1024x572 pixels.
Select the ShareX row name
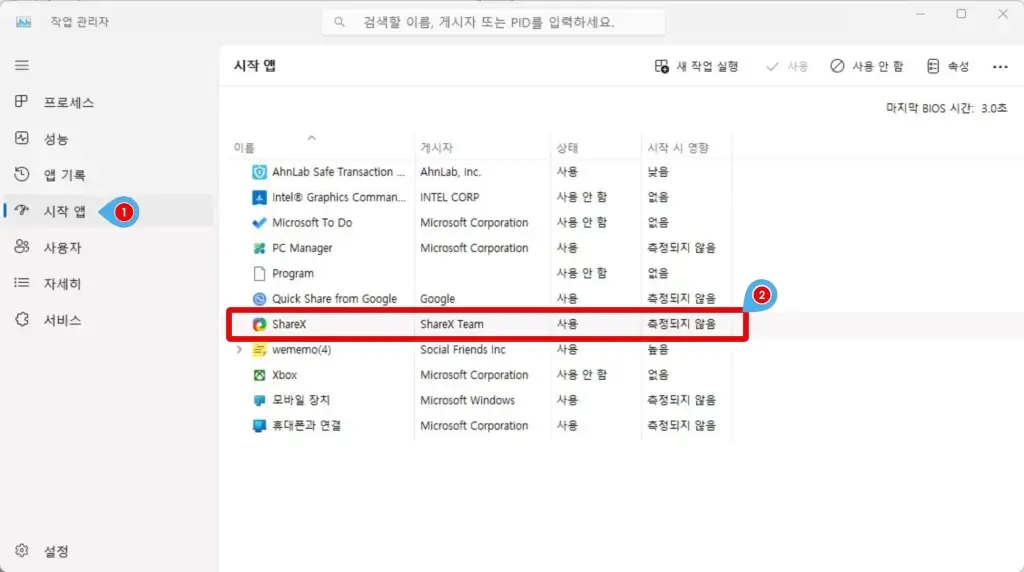point(289,324)
